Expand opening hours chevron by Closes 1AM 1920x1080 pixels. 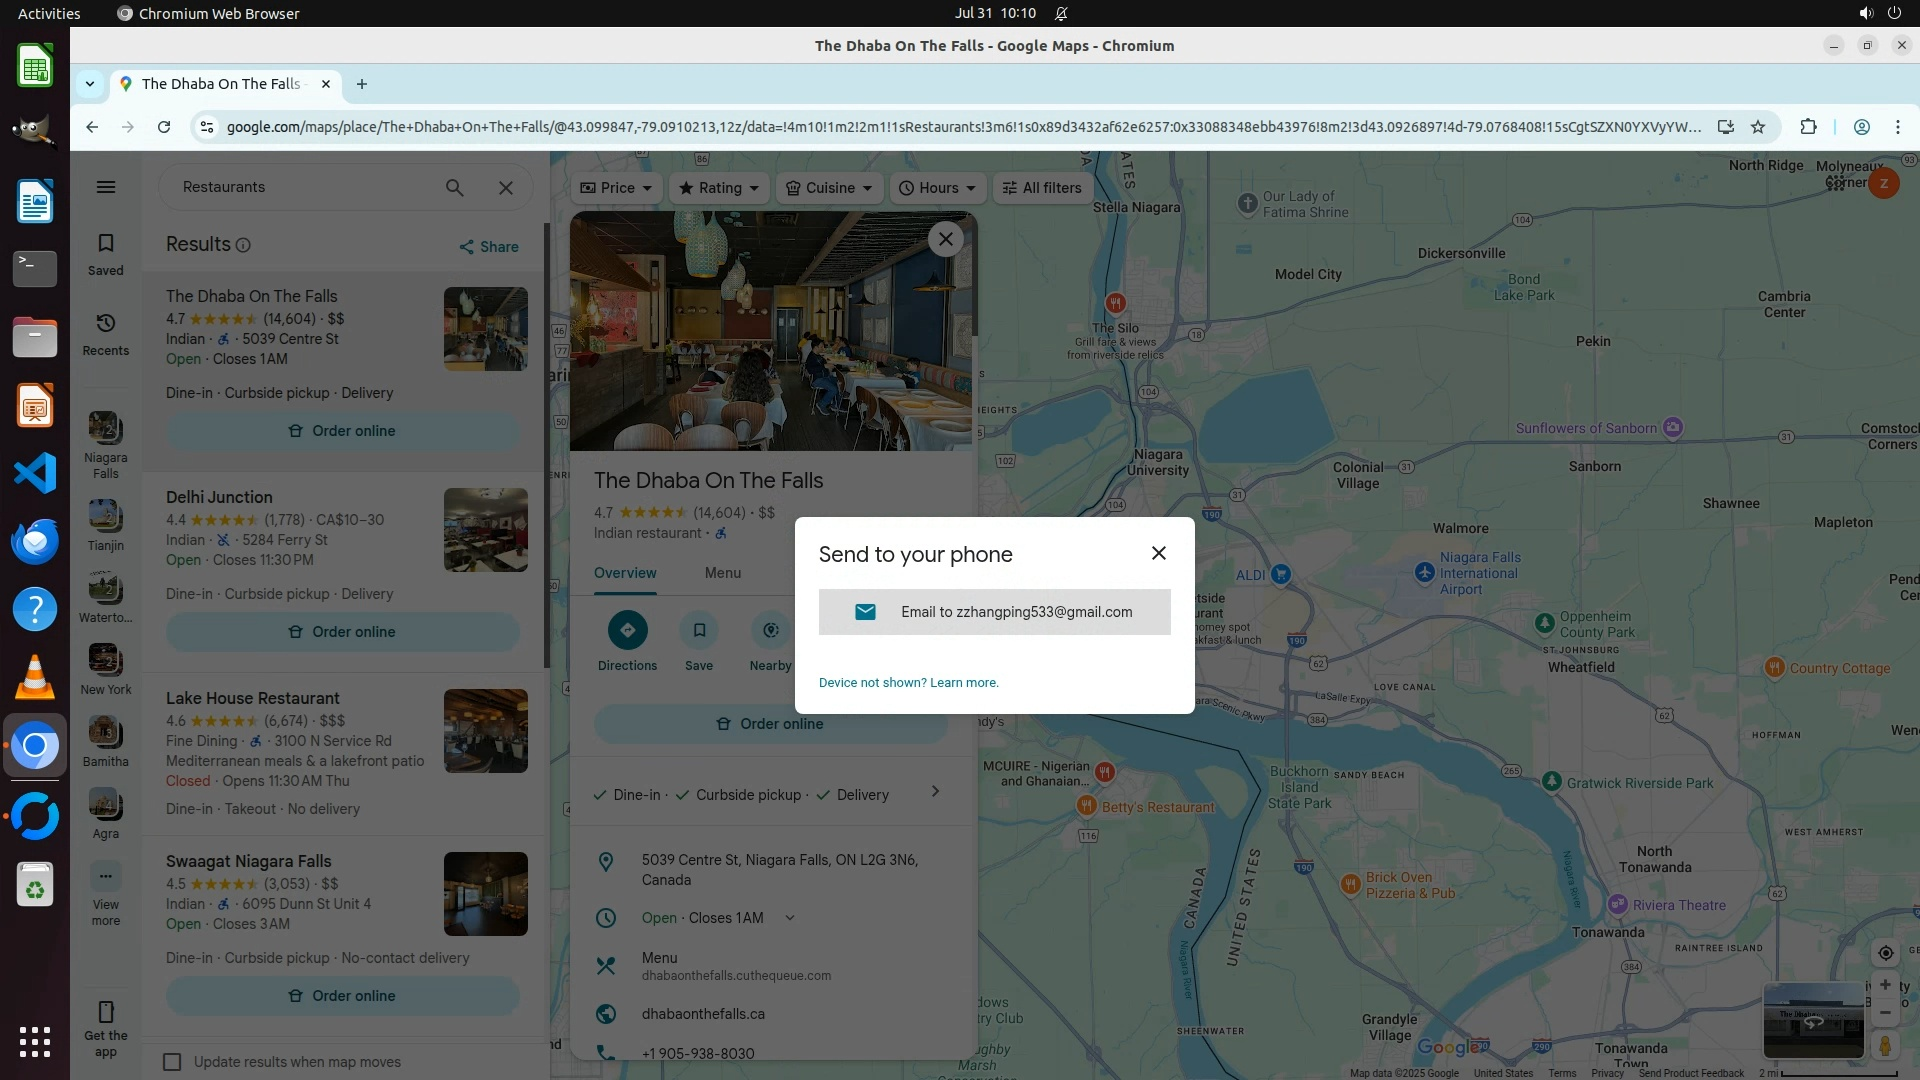pyautogui.click(x=789, y=918)
